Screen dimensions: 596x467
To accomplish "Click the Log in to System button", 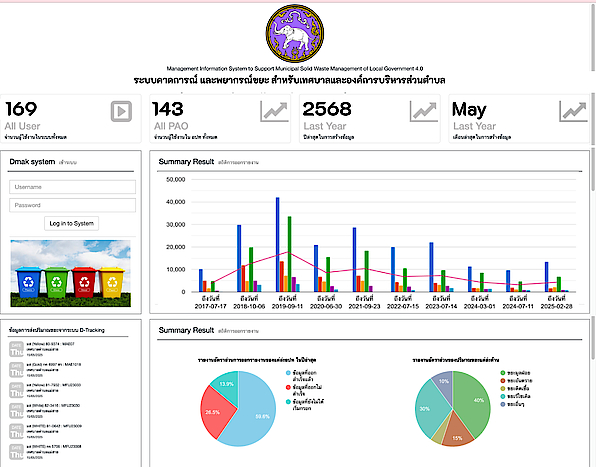I will (x=71, y=223).
